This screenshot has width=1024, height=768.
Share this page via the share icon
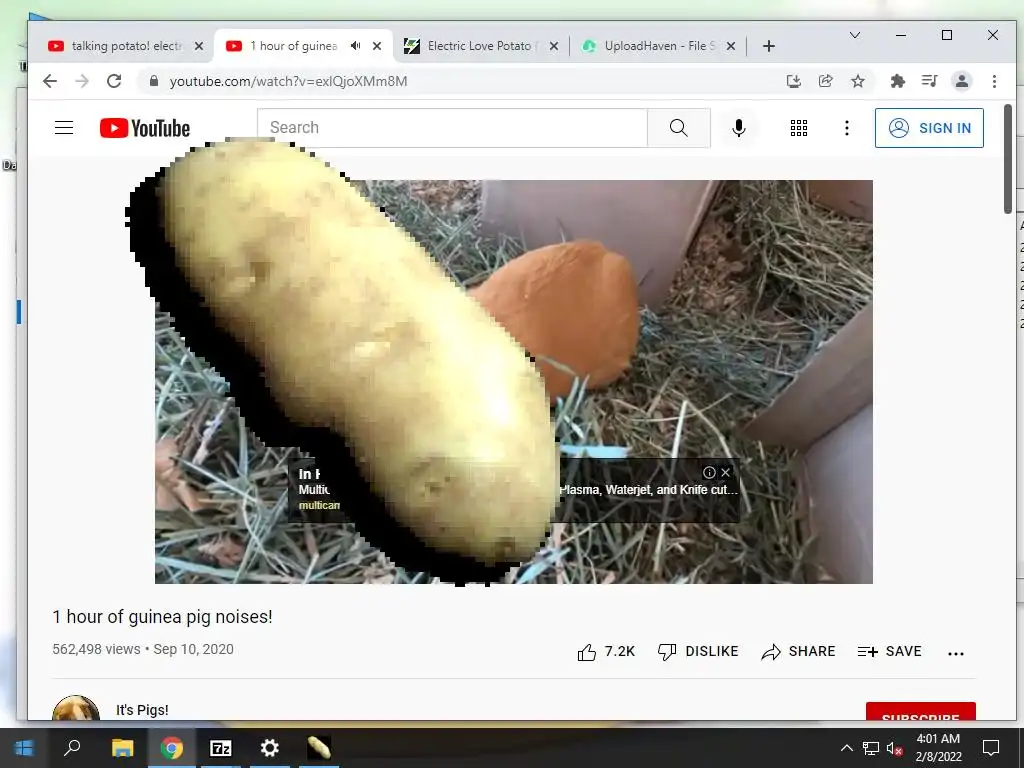click(x=825, y=81)
